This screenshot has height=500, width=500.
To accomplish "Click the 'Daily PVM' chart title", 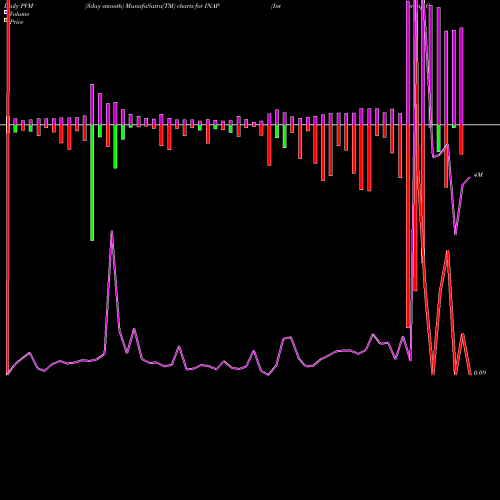I will coord(19,6).
